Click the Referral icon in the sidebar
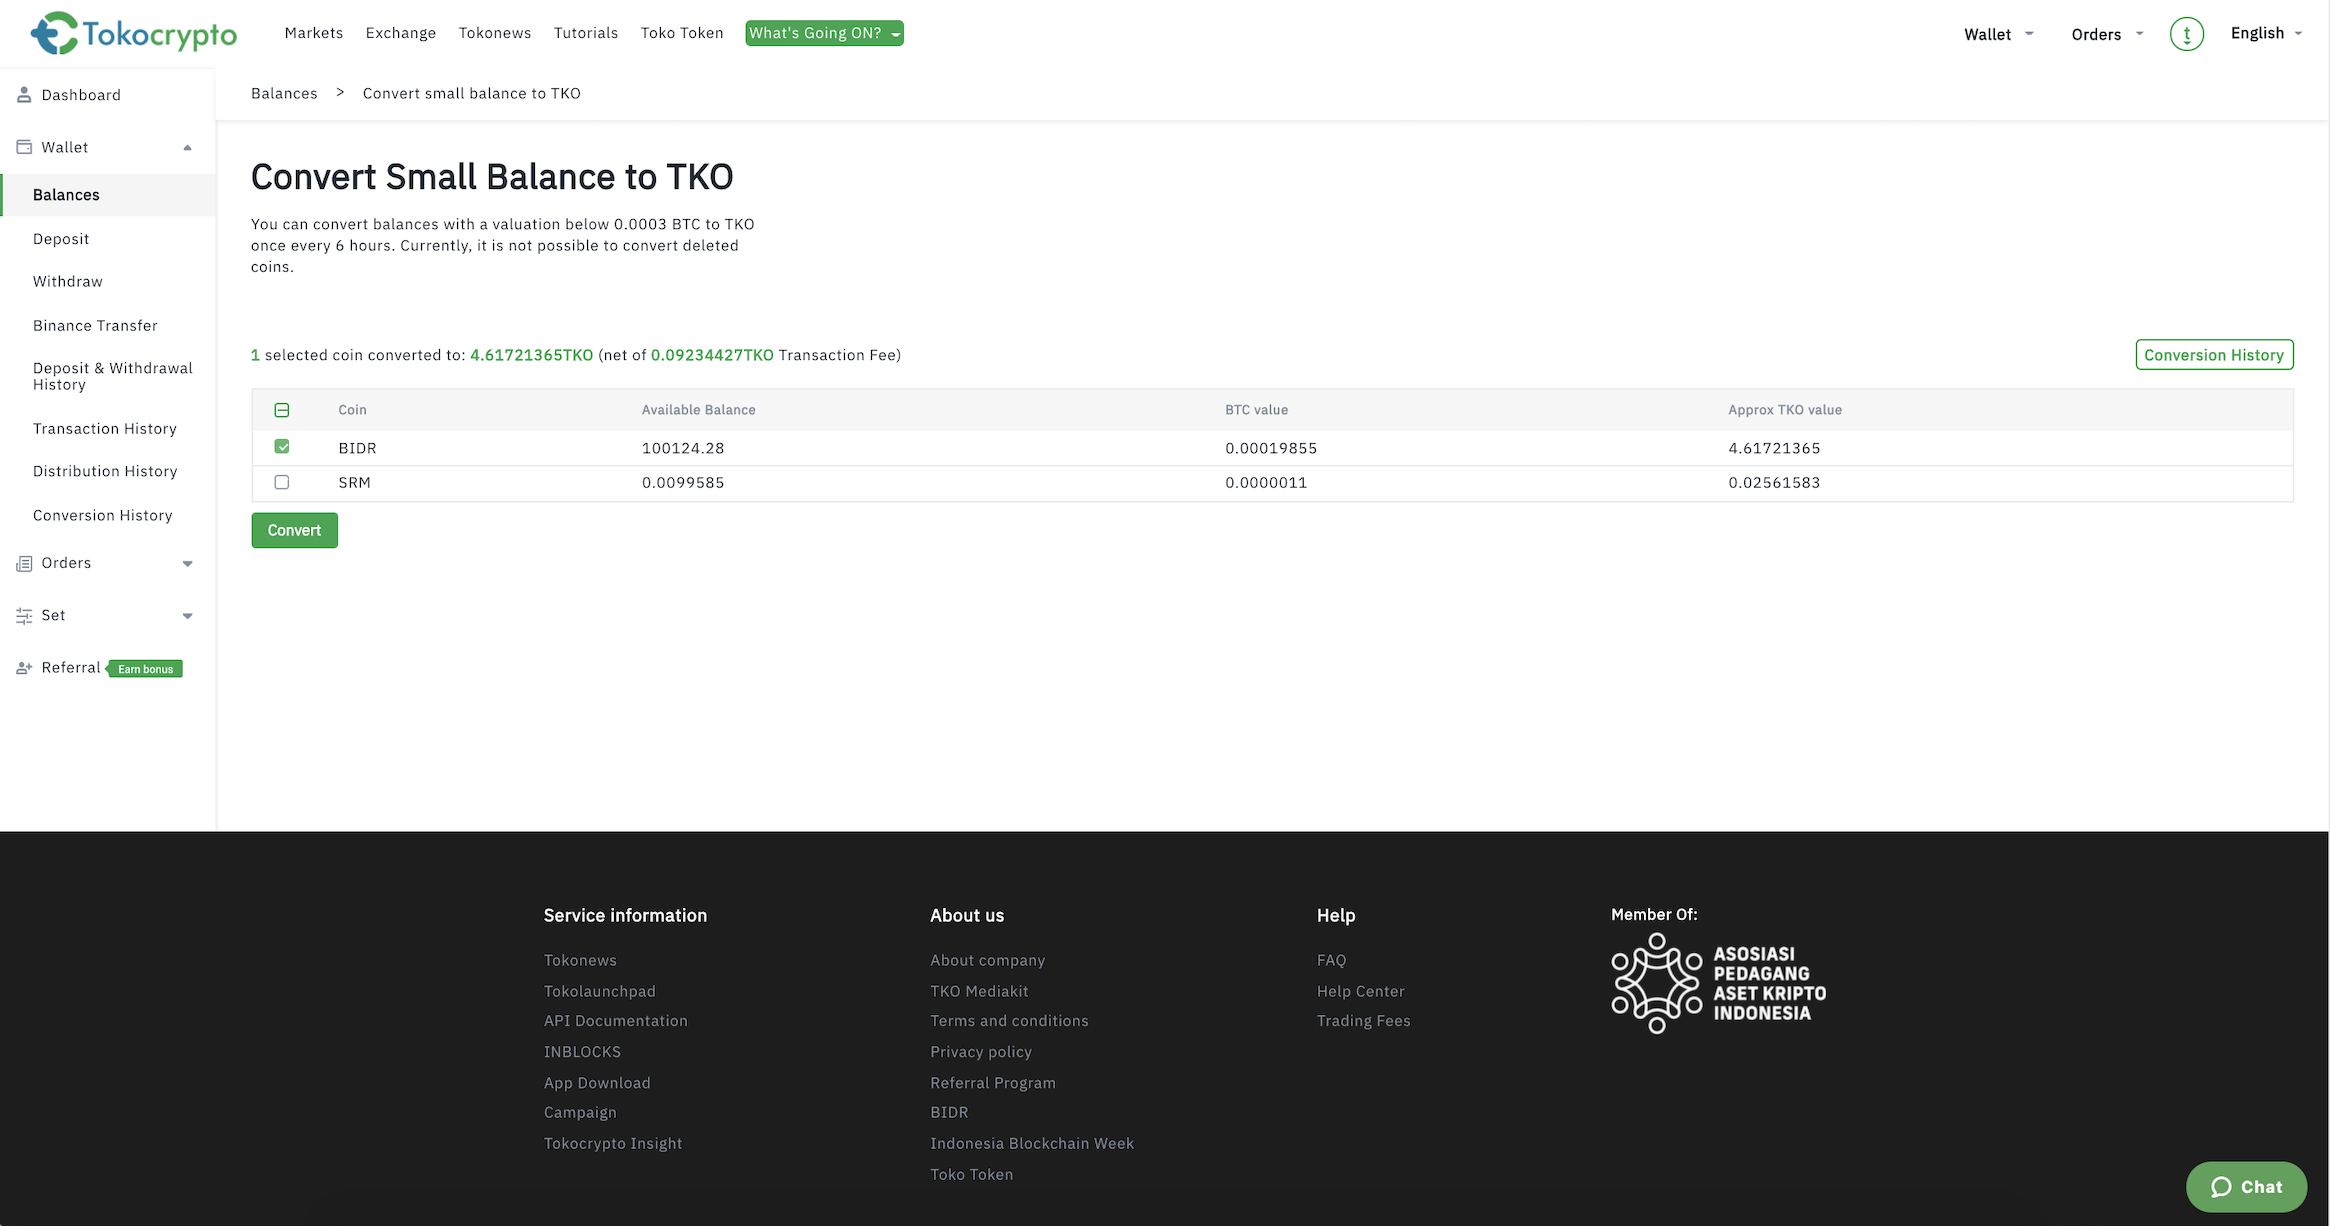Screen dimensions: 2330x1226 point(23,667)
